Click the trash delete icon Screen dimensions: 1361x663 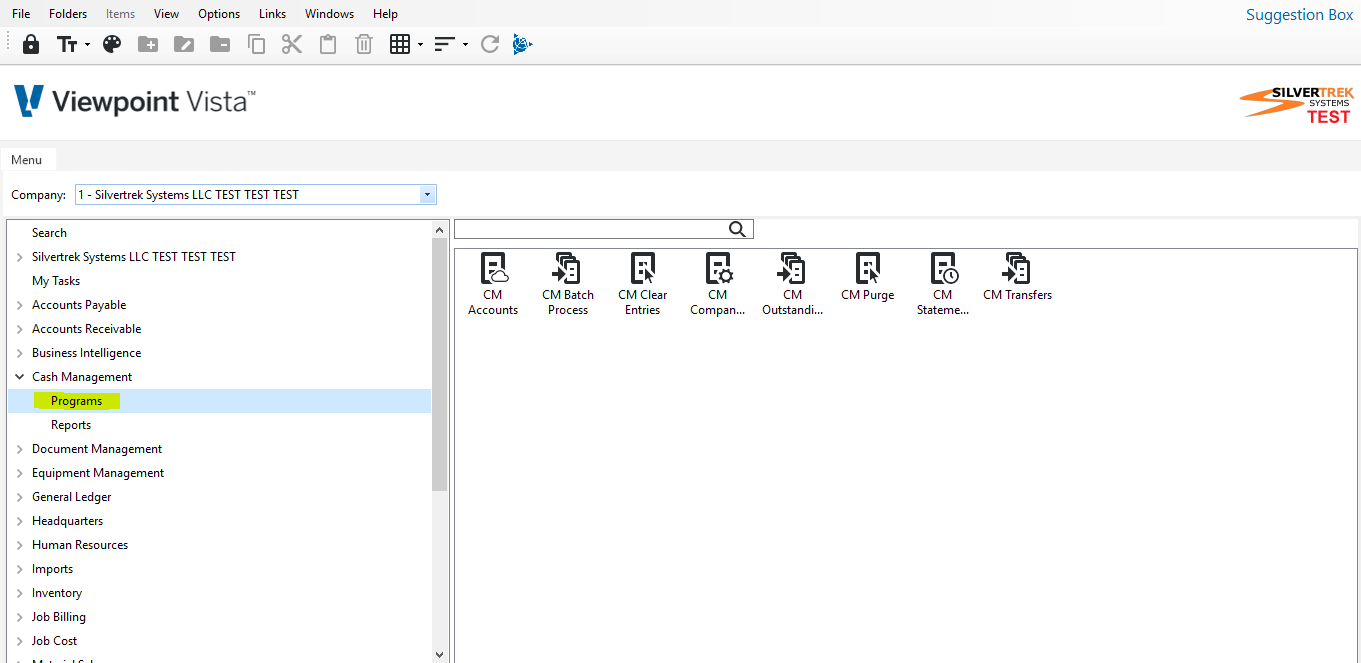pos(364,44)
